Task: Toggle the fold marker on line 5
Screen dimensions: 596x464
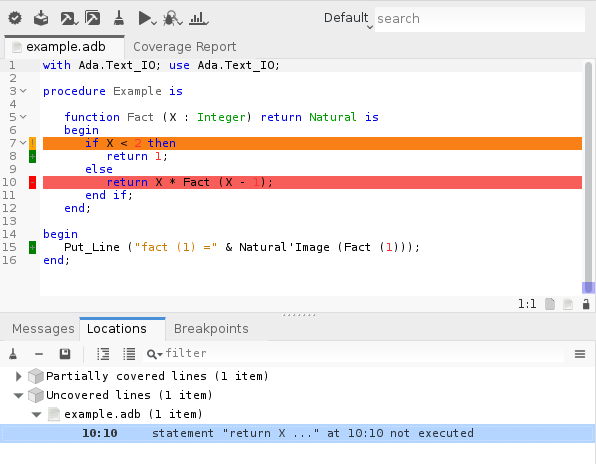Action: point(23,117)
